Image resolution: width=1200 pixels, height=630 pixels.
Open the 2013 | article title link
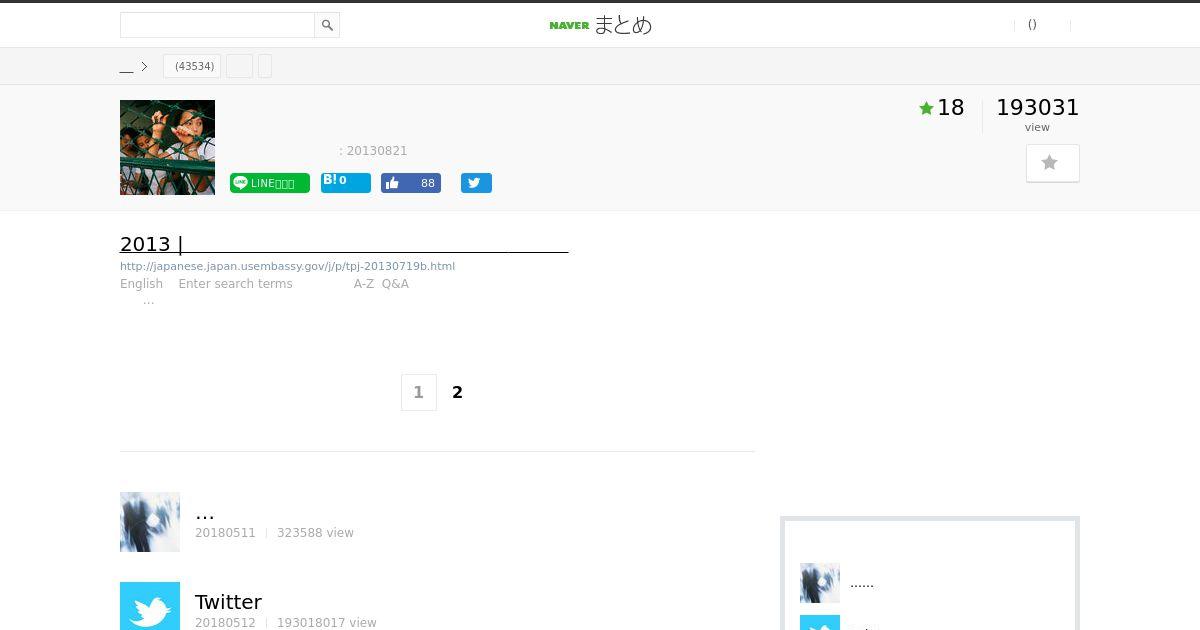pyautogui.click(x=344, y=244)
